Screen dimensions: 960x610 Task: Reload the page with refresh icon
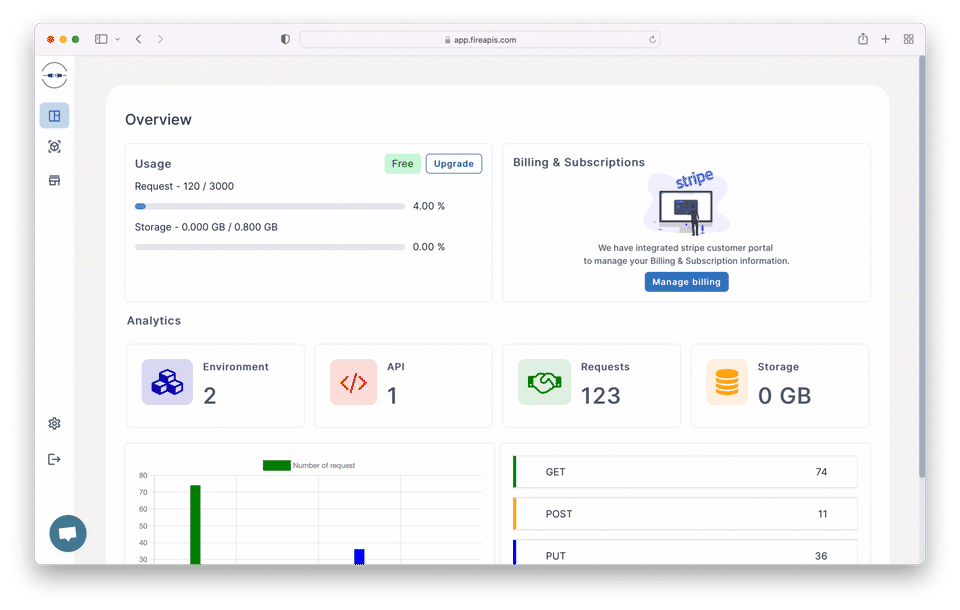(653, 40)
